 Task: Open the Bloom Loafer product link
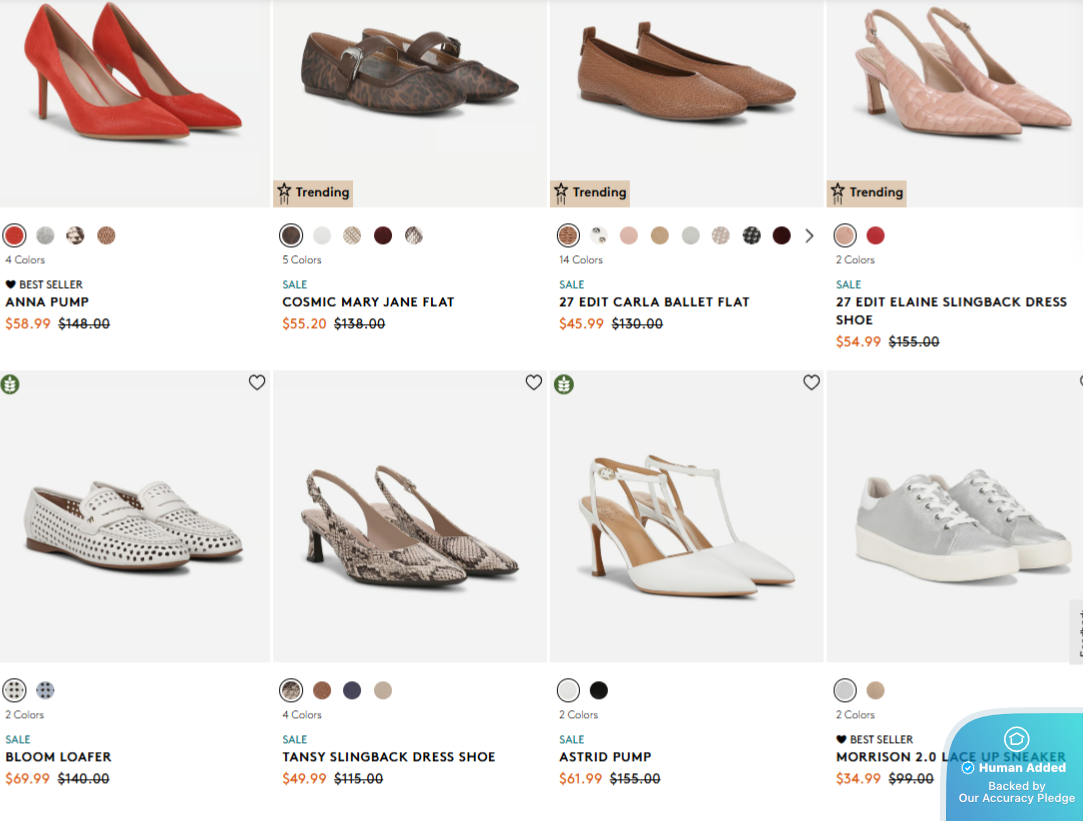tap(58, 757)
